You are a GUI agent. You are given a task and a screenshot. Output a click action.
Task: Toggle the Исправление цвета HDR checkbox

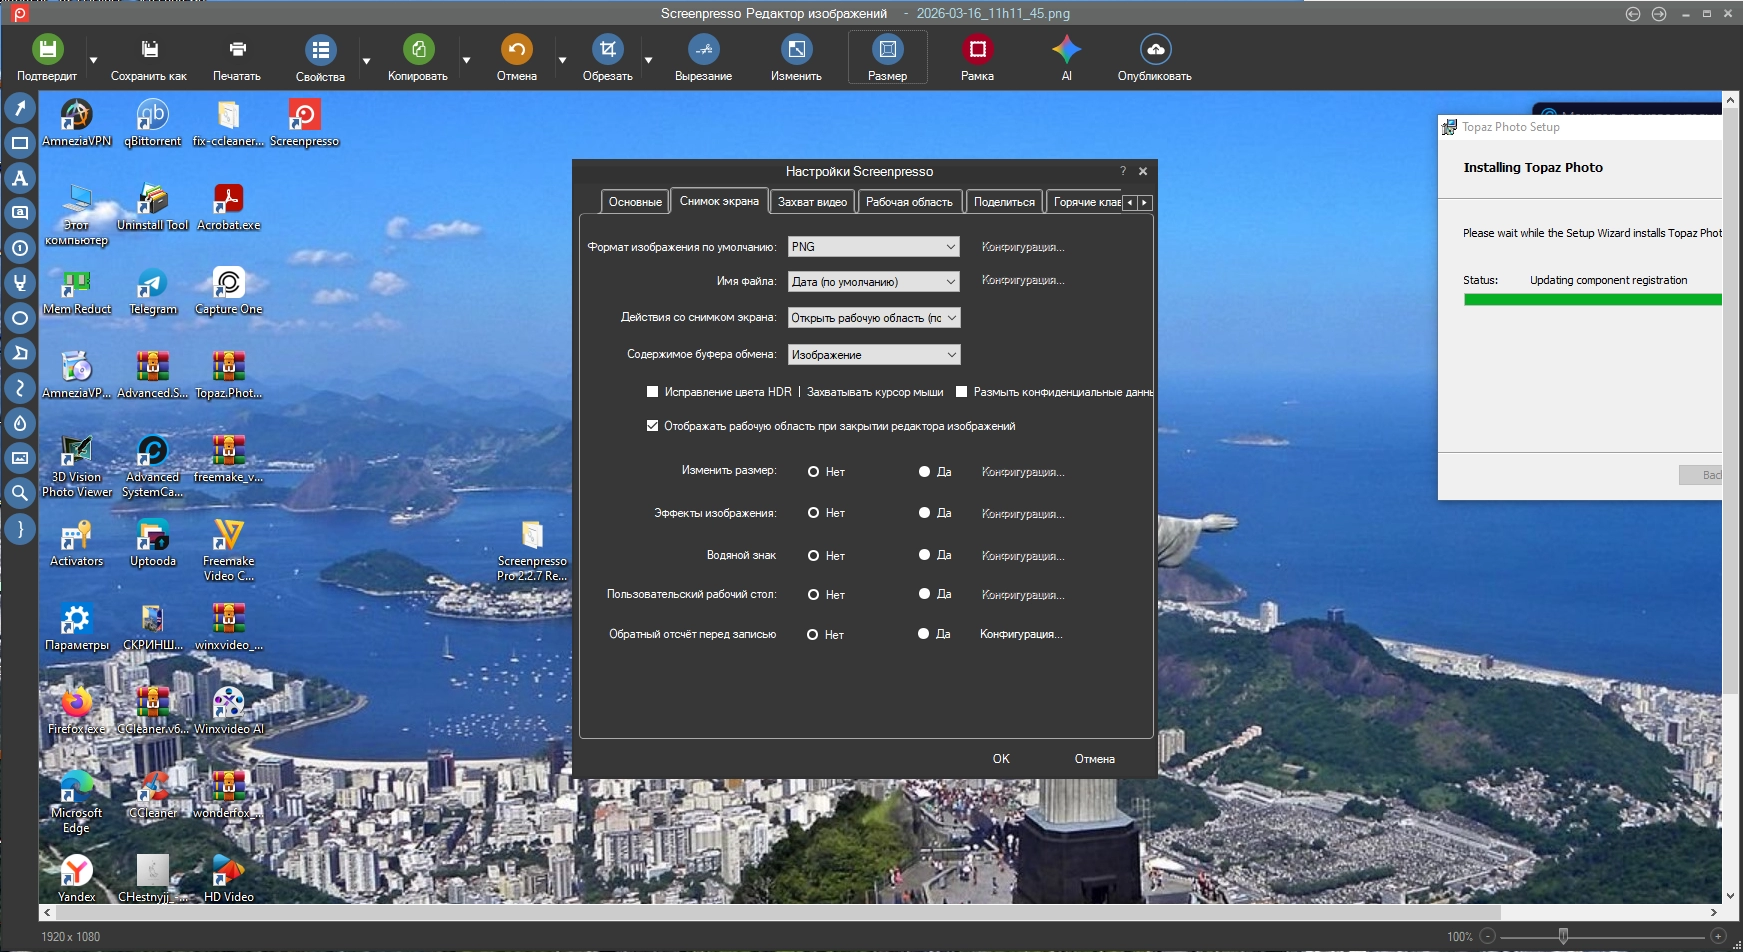click(x=652, y=392)
